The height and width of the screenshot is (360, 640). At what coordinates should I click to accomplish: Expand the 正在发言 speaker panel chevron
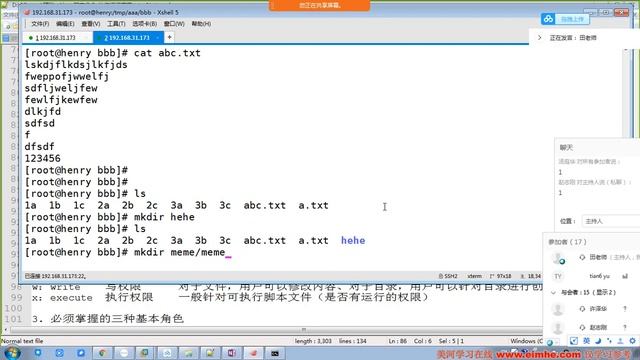click(x=540, y=38)
